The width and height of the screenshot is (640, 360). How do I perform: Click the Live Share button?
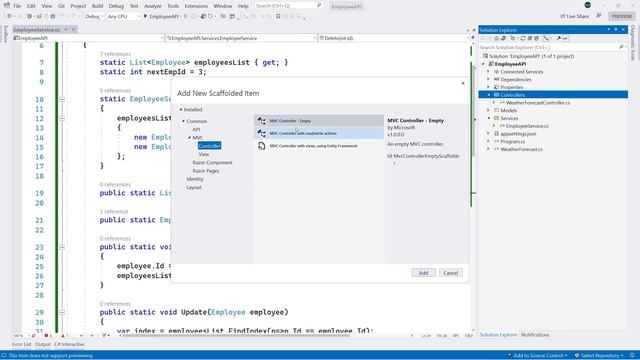pos(575,16)
